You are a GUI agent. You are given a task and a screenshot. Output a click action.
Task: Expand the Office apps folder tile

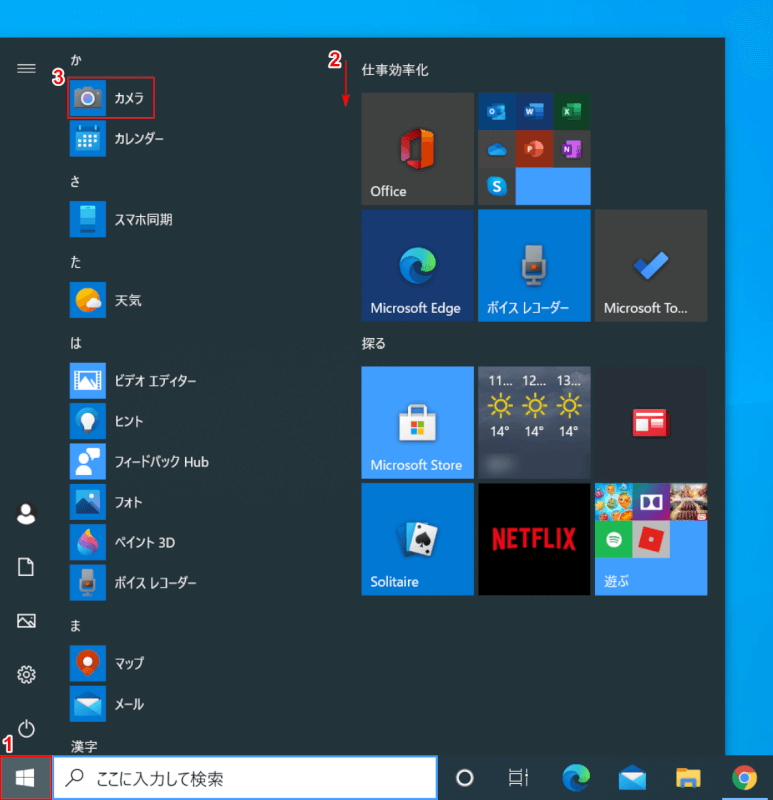534,148
